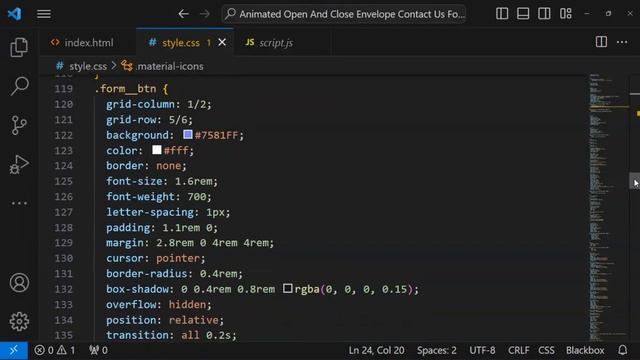Click the margin: 2.8rem 0 4rem 4rem line

coord(190,242)
